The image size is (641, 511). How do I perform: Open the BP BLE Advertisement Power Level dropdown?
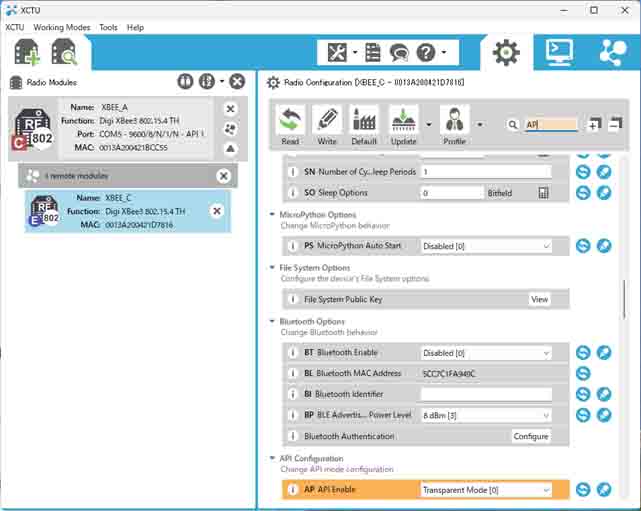coord(486,415)
